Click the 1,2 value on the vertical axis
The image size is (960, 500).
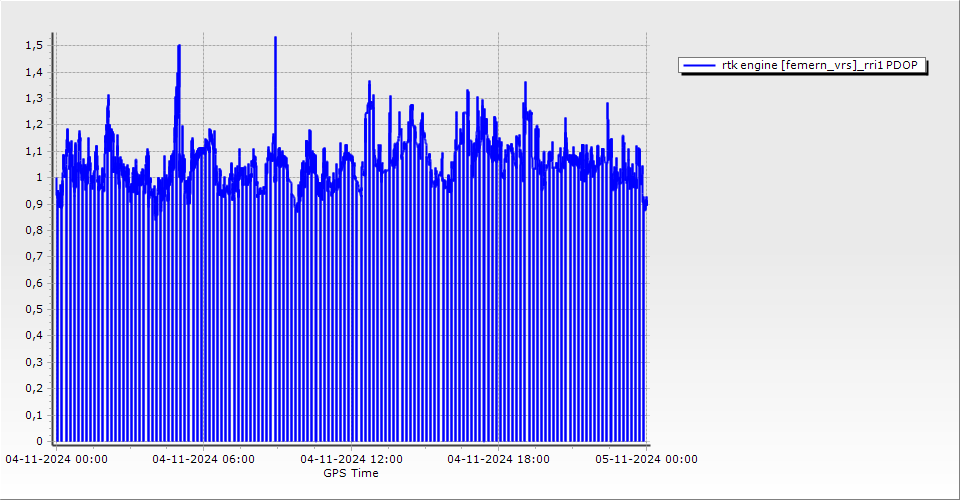coord(34,125)
